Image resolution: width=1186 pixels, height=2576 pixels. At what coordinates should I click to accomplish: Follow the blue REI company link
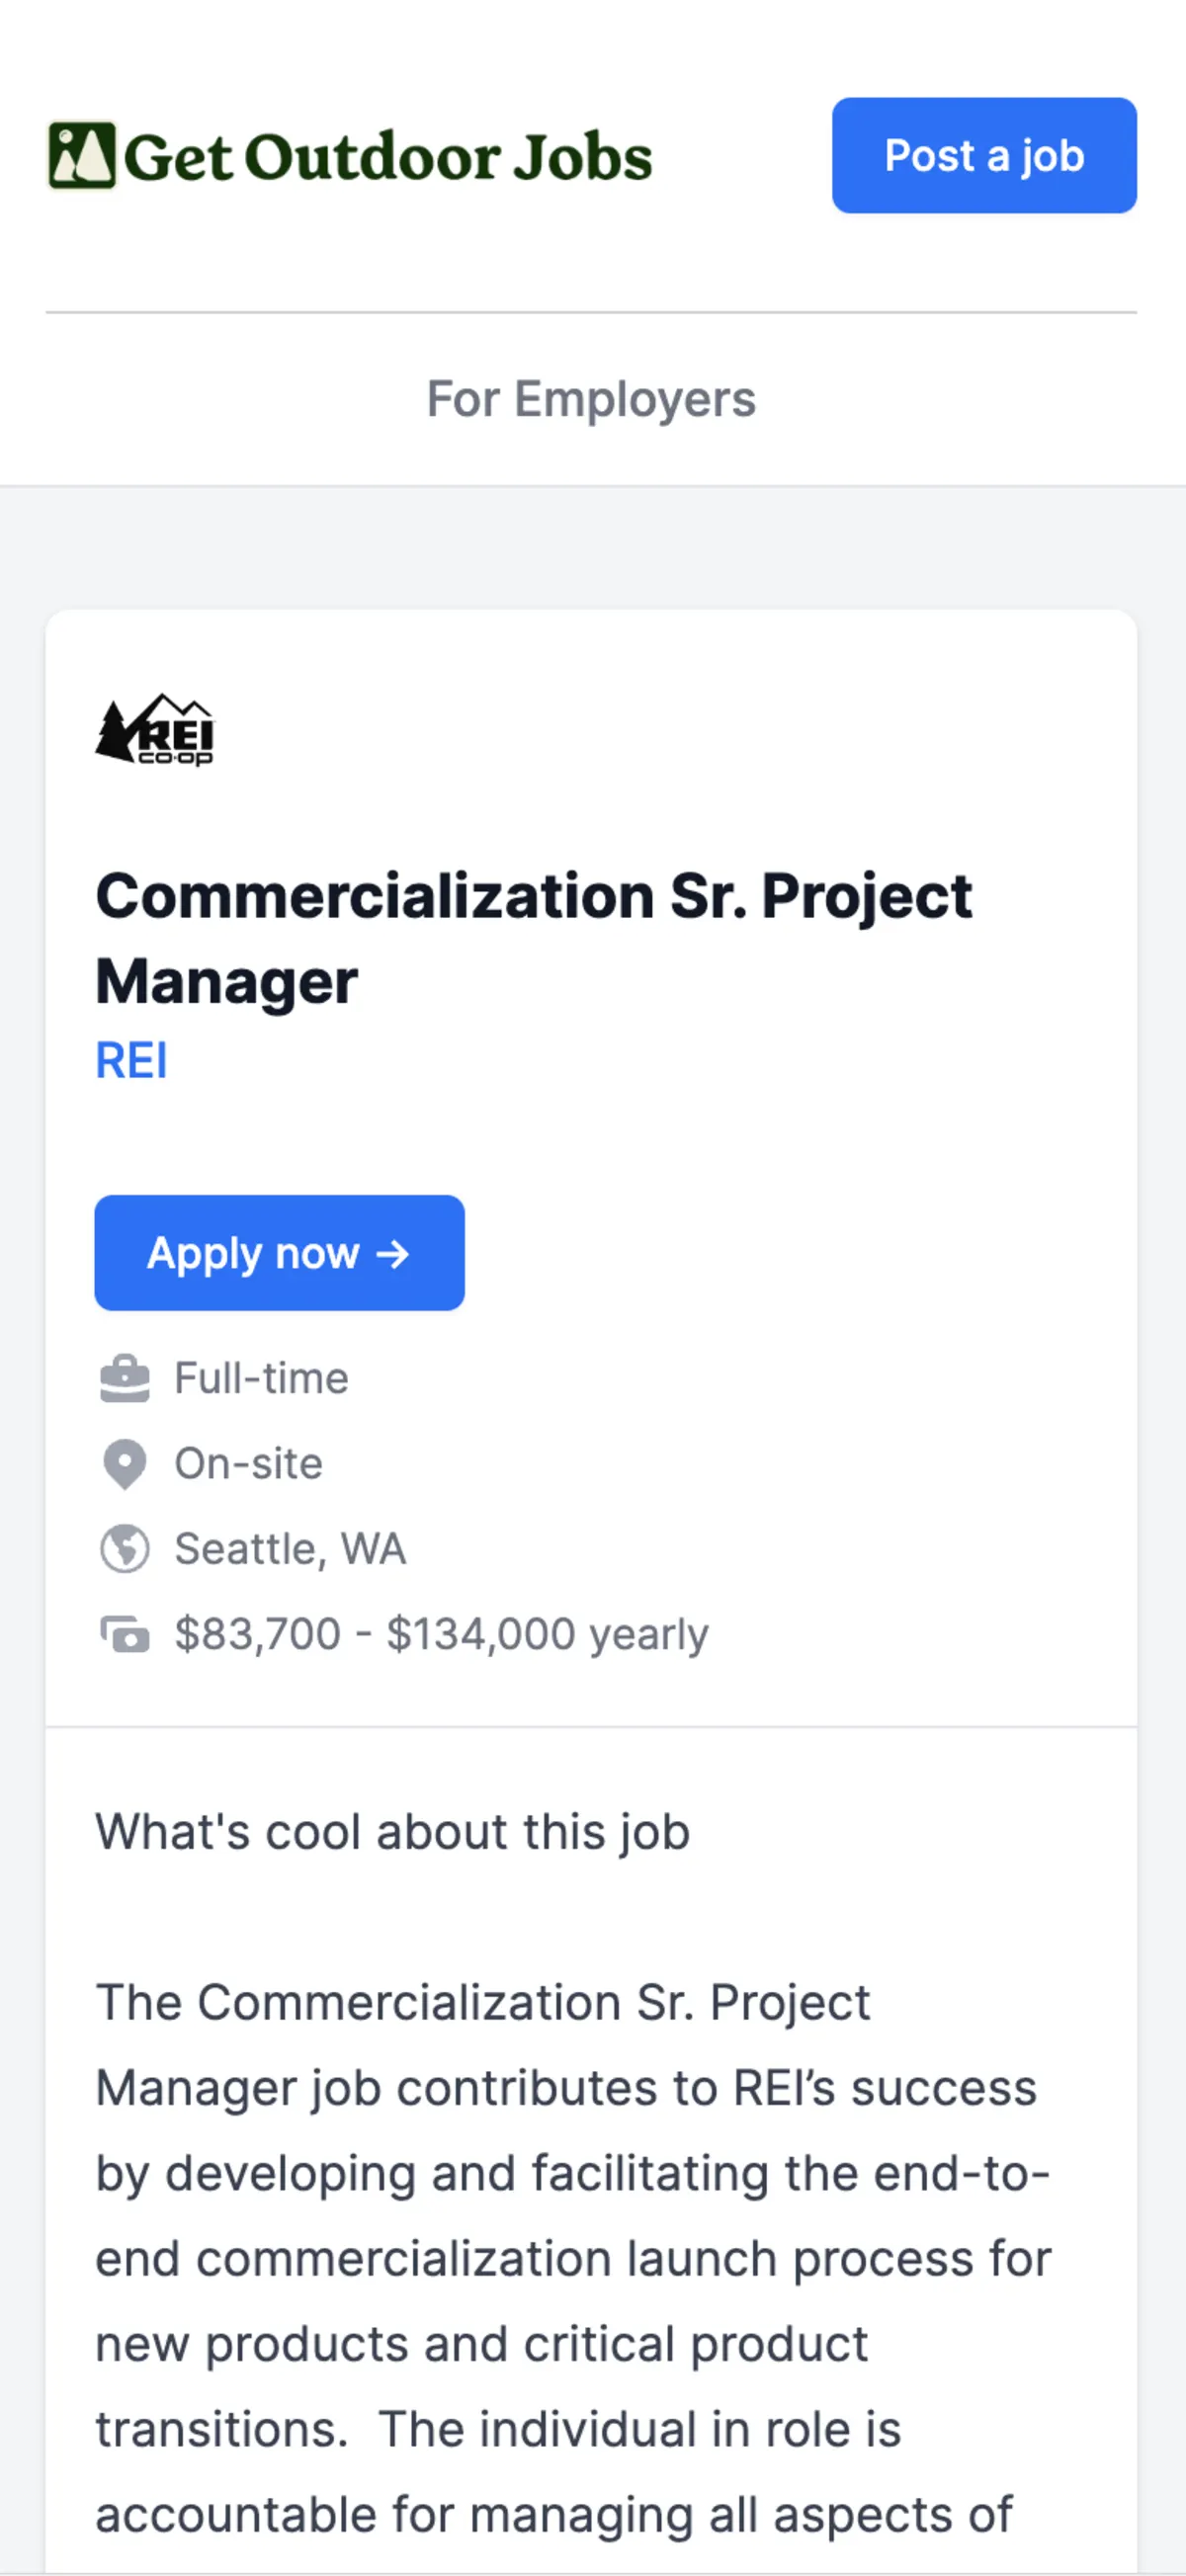[131, 1060]
